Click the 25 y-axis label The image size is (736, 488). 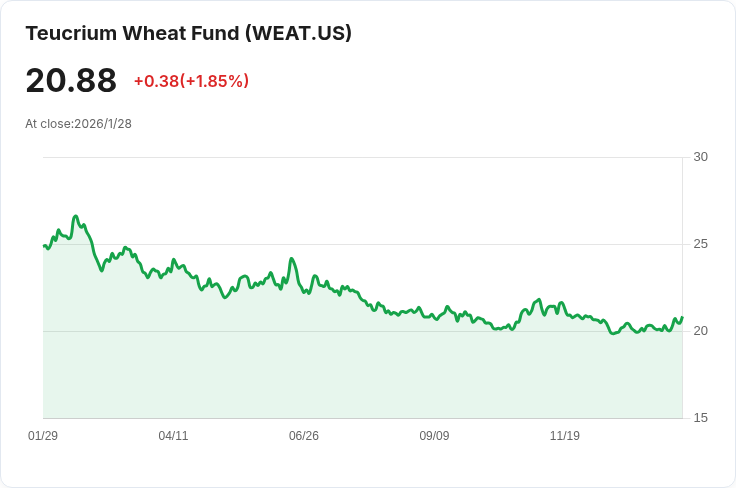(x=700, y=244)
